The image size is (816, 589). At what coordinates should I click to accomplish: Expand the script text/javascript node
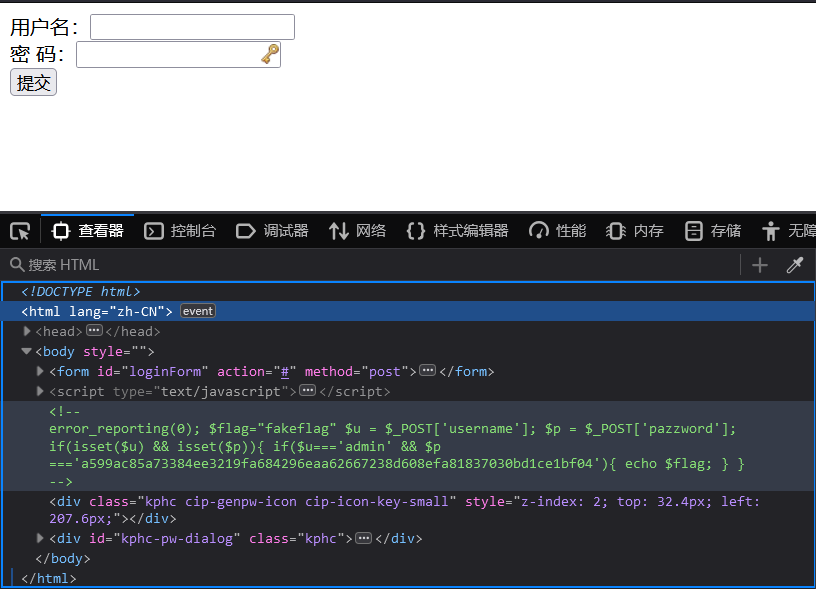coord(40,391)
